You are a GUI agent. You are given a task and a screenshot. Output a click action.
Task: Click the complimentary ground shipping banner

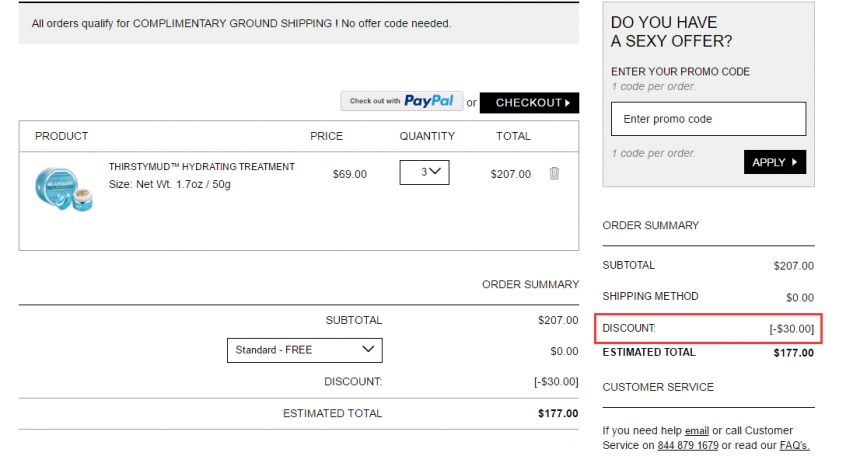pyautogui.click(x=299, y=24)
